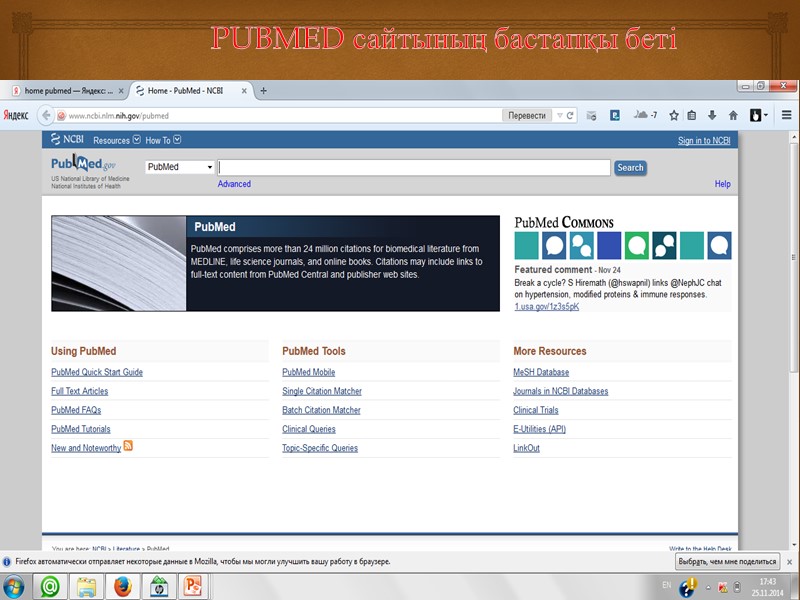Open MeSH Database link
The width and height of the screenshot is (800, 600).
pos(541,372)
